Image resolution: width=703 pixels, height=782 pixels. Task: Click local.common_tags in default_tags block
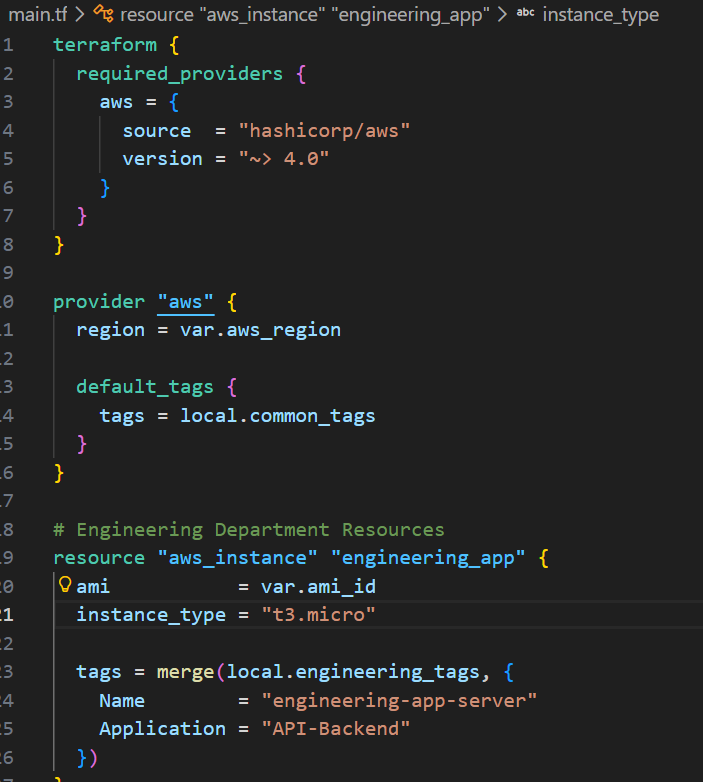click(x=277, y=415)
